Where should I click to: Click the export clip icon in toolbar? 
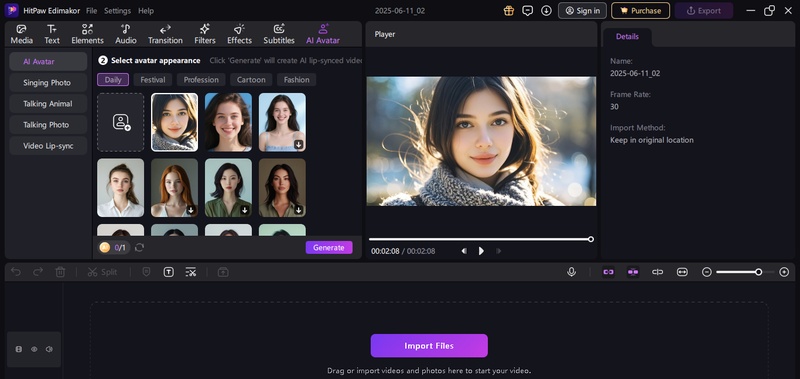tap(223, 272)
